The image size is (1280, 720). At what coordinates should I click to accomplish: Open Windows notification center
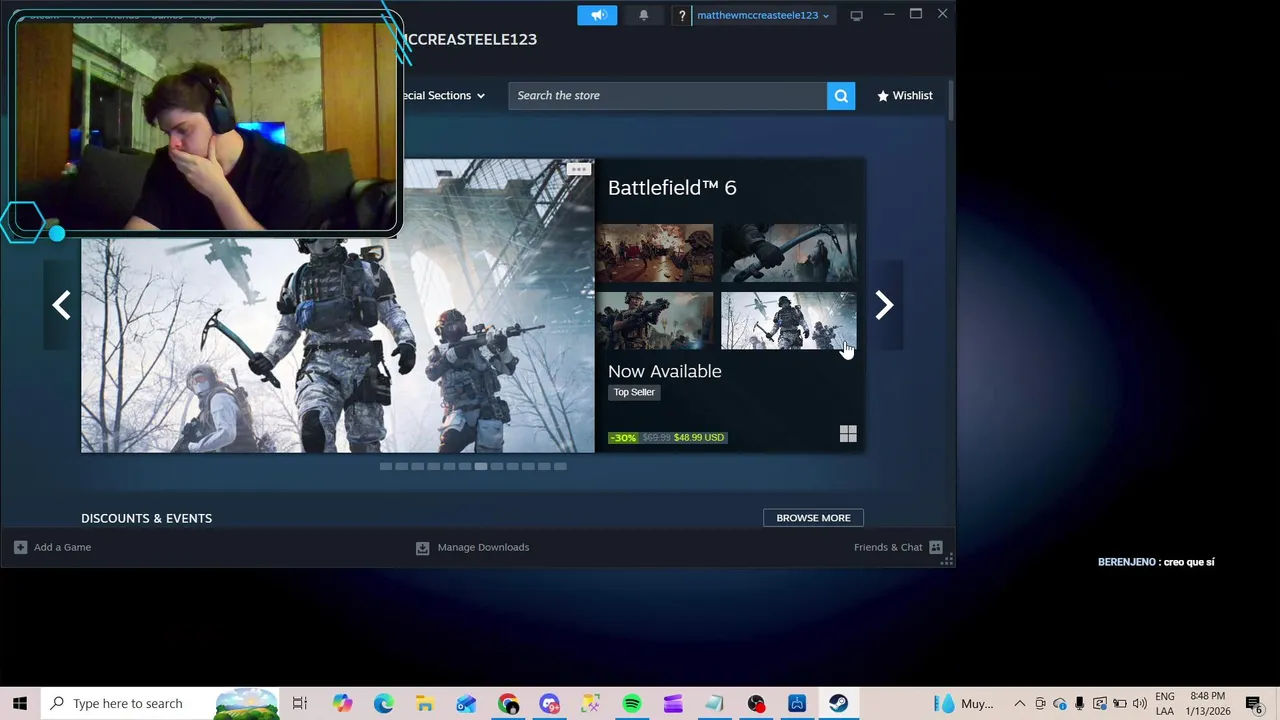point(1254,704)
